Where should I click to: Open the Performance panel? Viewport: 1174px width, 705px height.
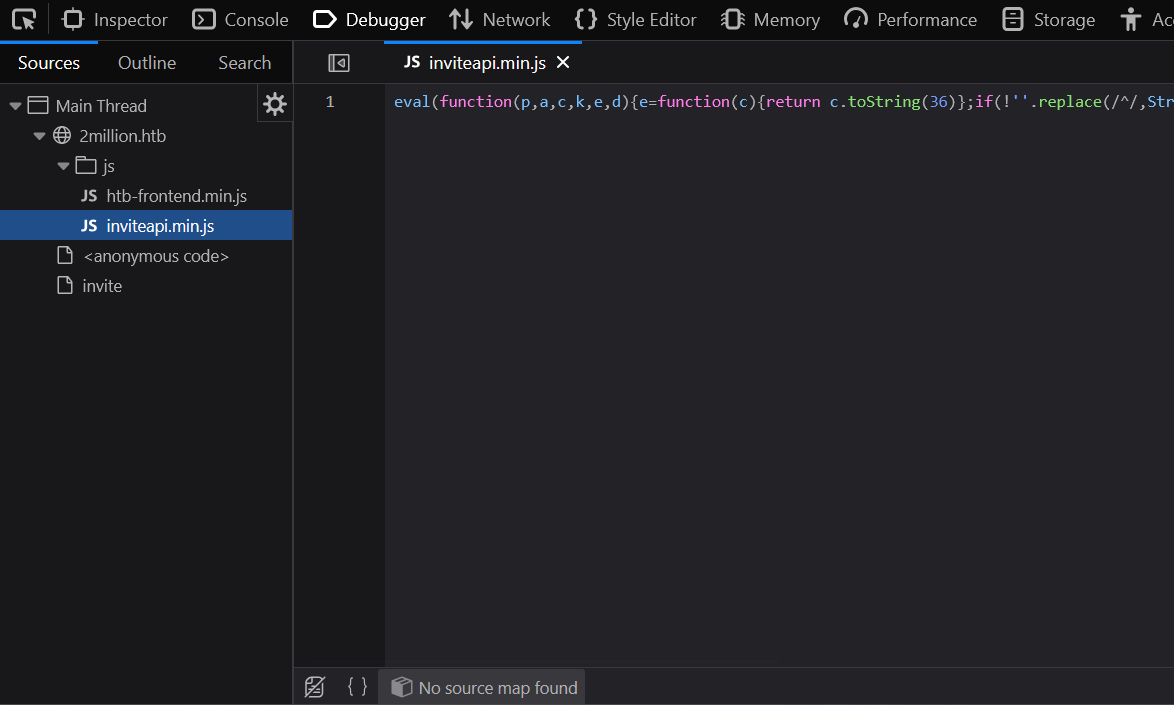(909, 19)
